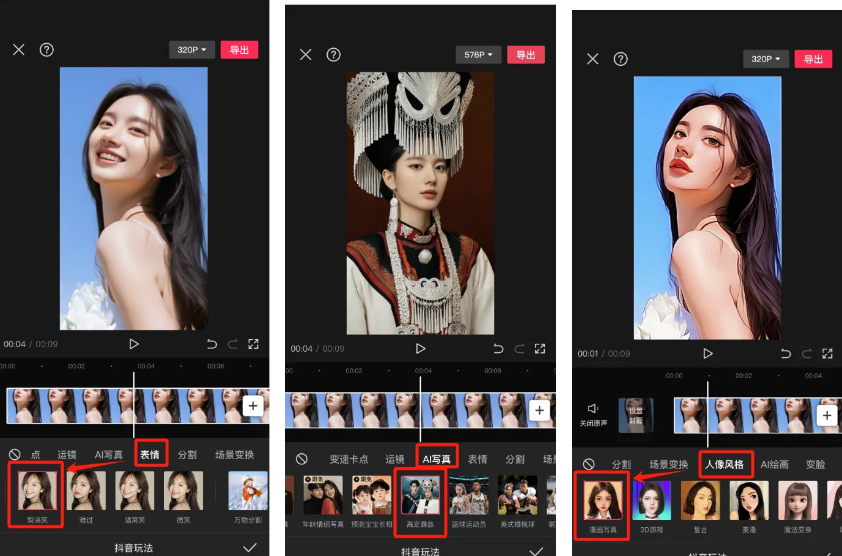Undo last action in the 576P editor

pos(498,349)
